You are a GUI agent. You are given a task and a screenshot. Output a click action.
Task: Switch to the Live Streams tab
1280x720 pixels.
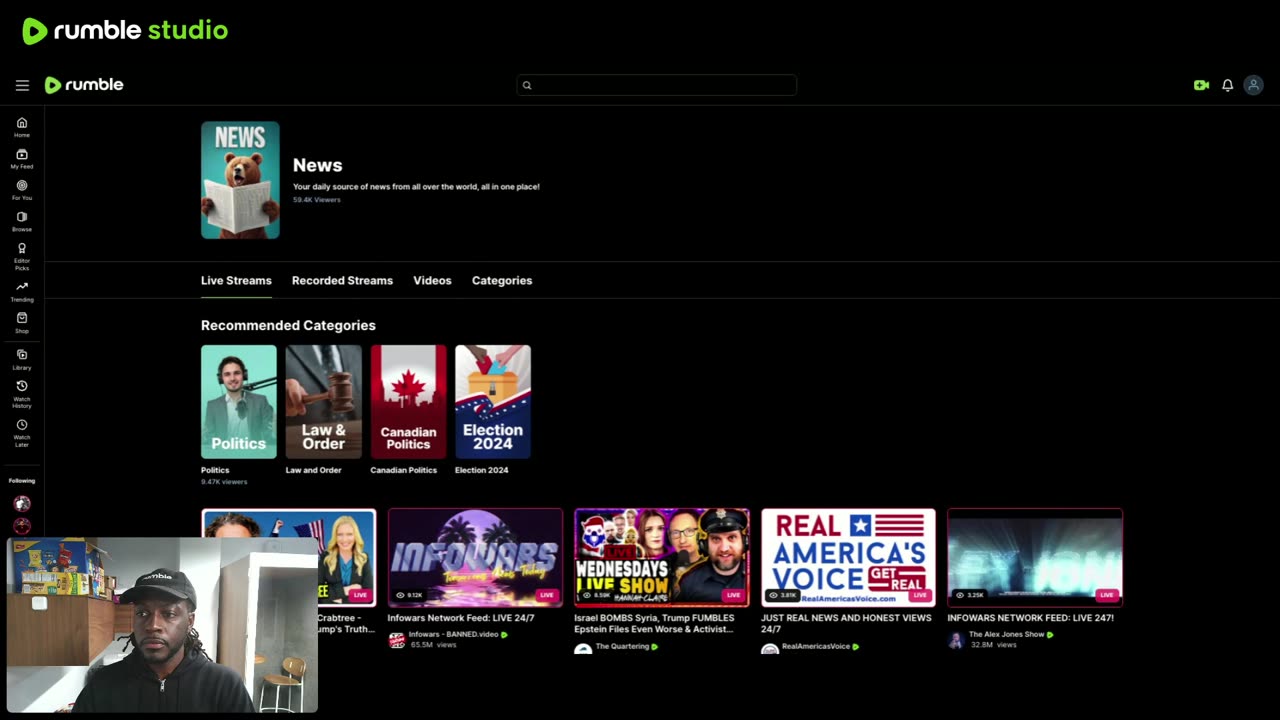click(x=236, y=281)
